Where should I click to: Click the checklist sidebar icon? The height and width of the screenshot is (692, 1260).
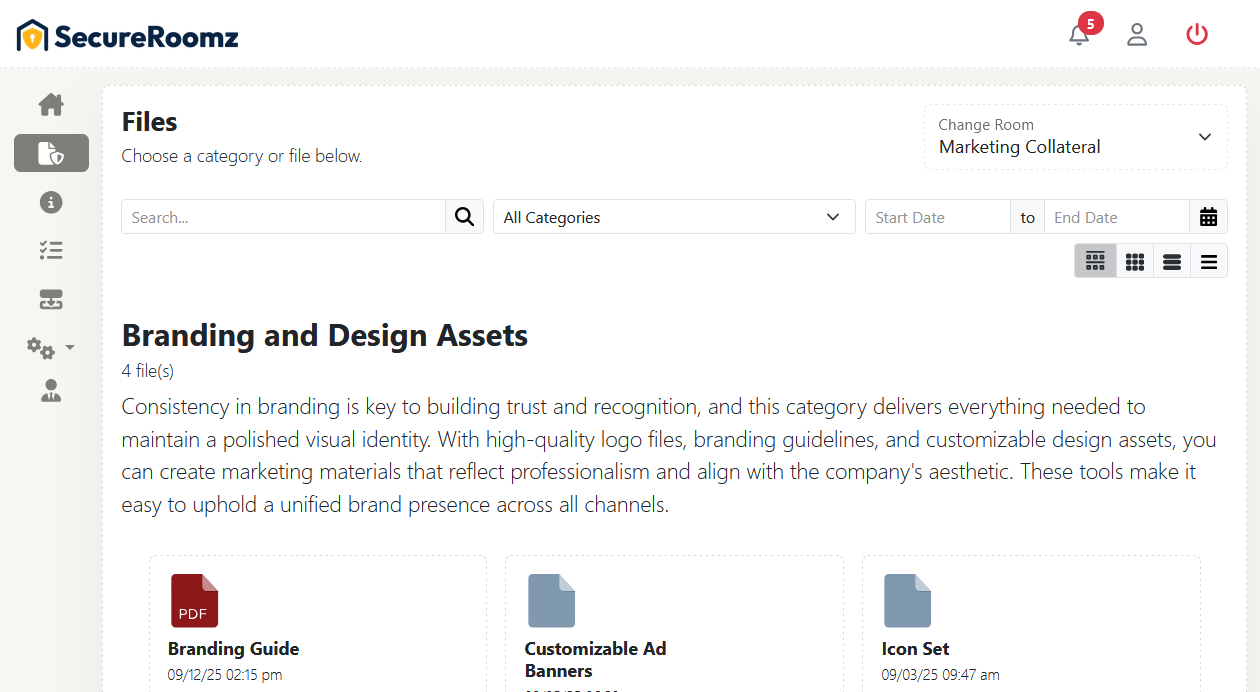51,250
